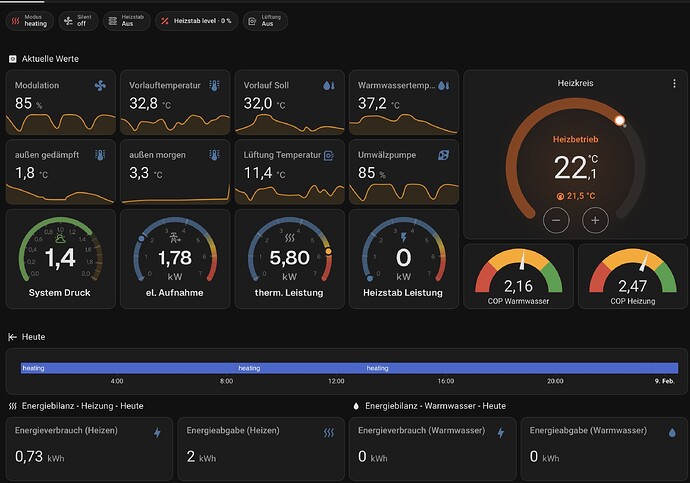This screenshot has height=483, width=690.
Task: Click the heating icon beside Energiebilanz Heizung heading
Action: pyautogui.click(x=13, y=406)
